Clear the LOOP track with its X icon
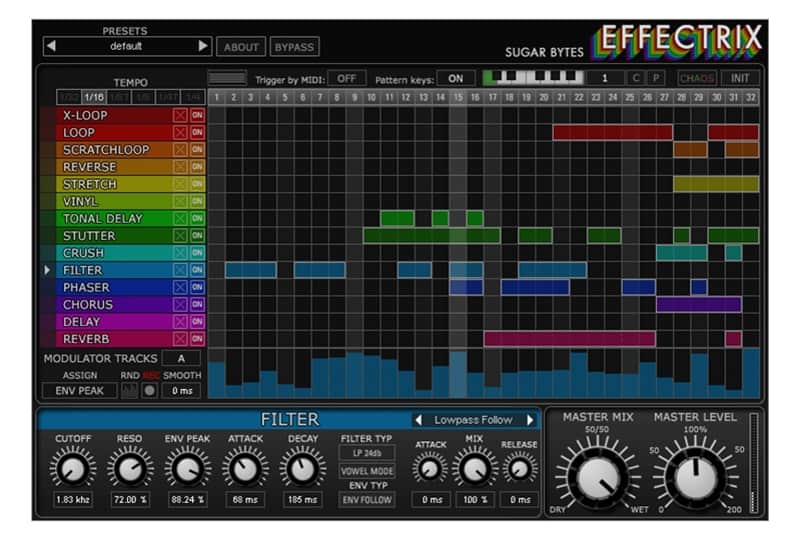 click(x=180, y=133)
